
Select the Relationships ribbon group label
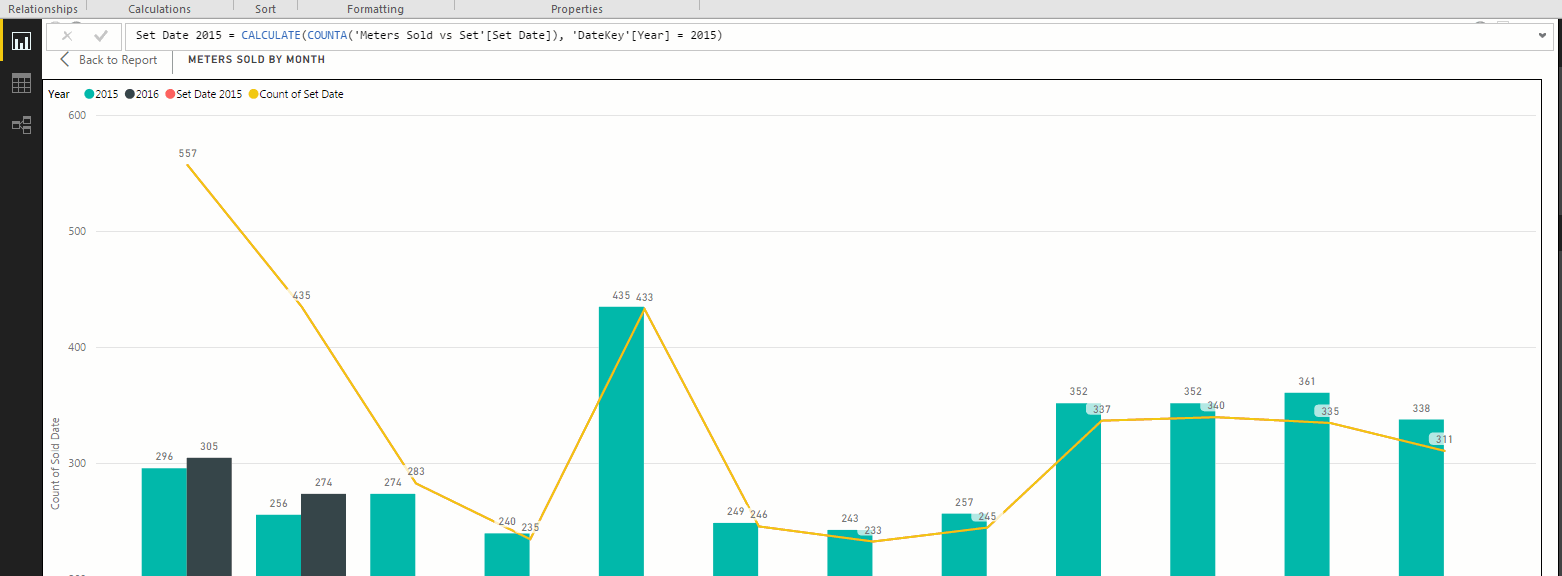(43, 9)
